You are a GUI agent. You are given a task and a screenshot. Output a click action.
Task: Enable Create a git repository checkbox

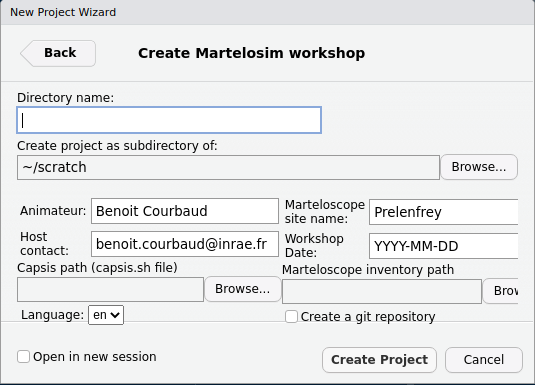click(x=291, y=317)
